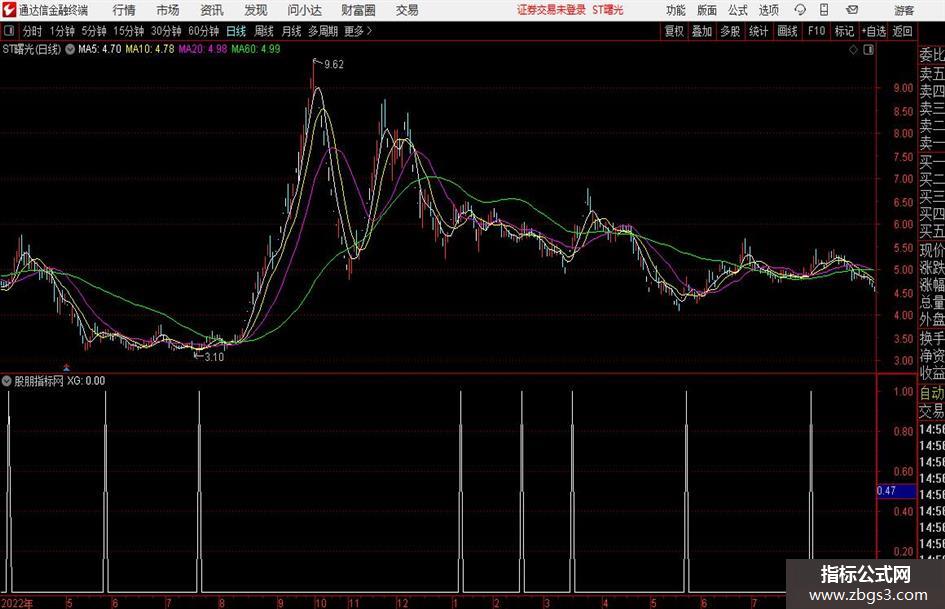
Task: Switch to the 月线 monthly tab
Action: (291, 31)
